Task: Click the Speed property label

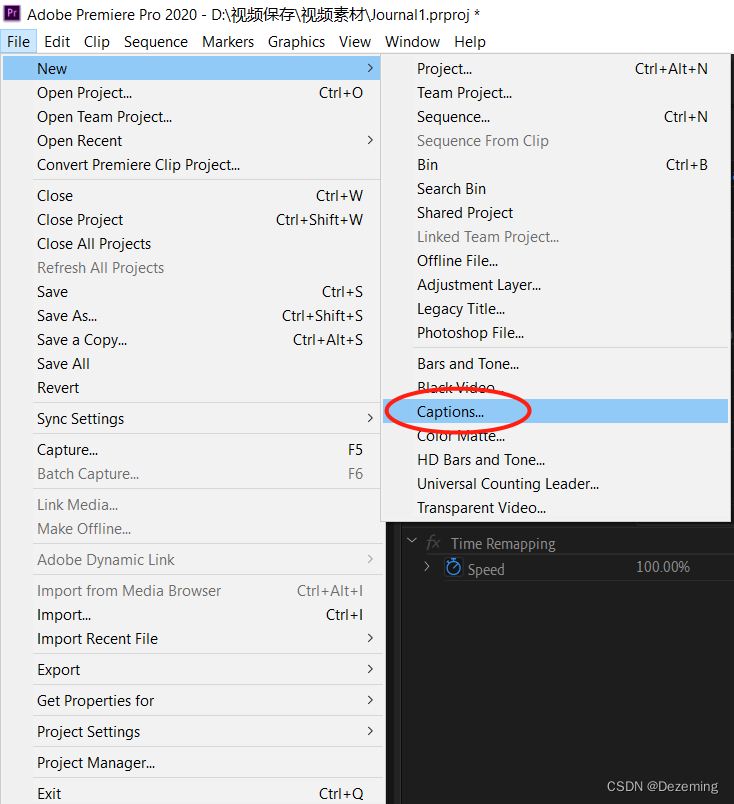Action: (x=486, y=570)
